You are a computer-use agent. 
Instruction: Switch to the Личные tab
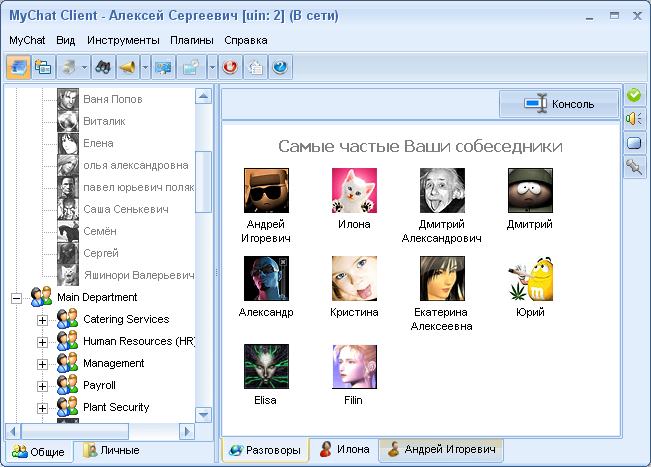[111, 451]
